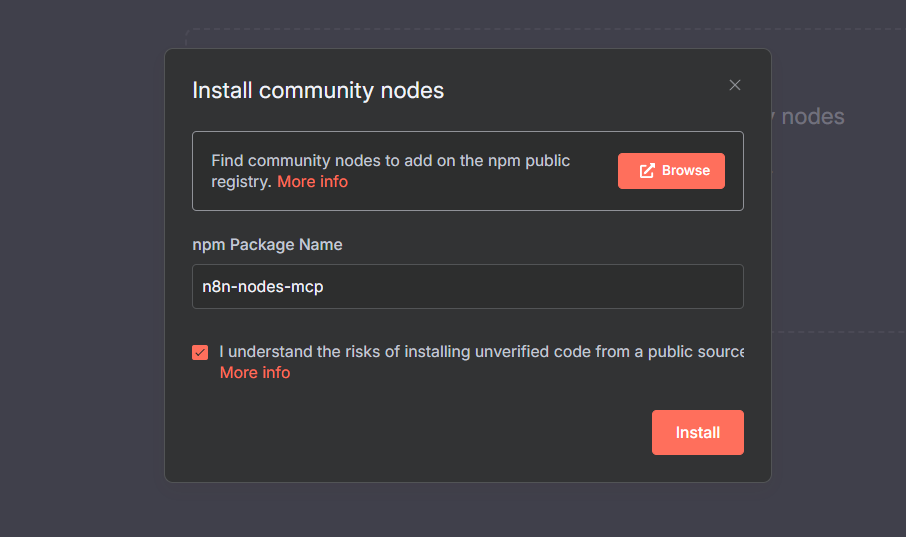906x537 pixels.
Task: Click the Install button
Action: coord(697,432)
